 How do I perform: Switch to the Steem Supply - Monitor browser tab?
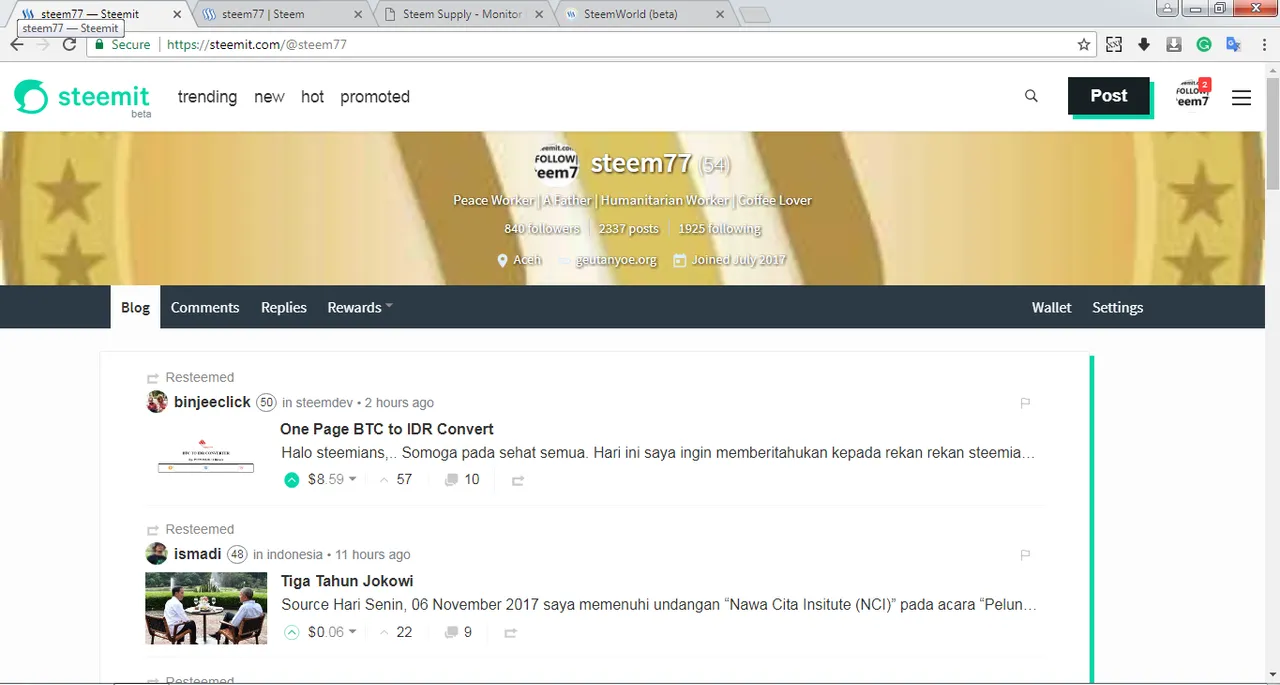[x=461, y=14]
